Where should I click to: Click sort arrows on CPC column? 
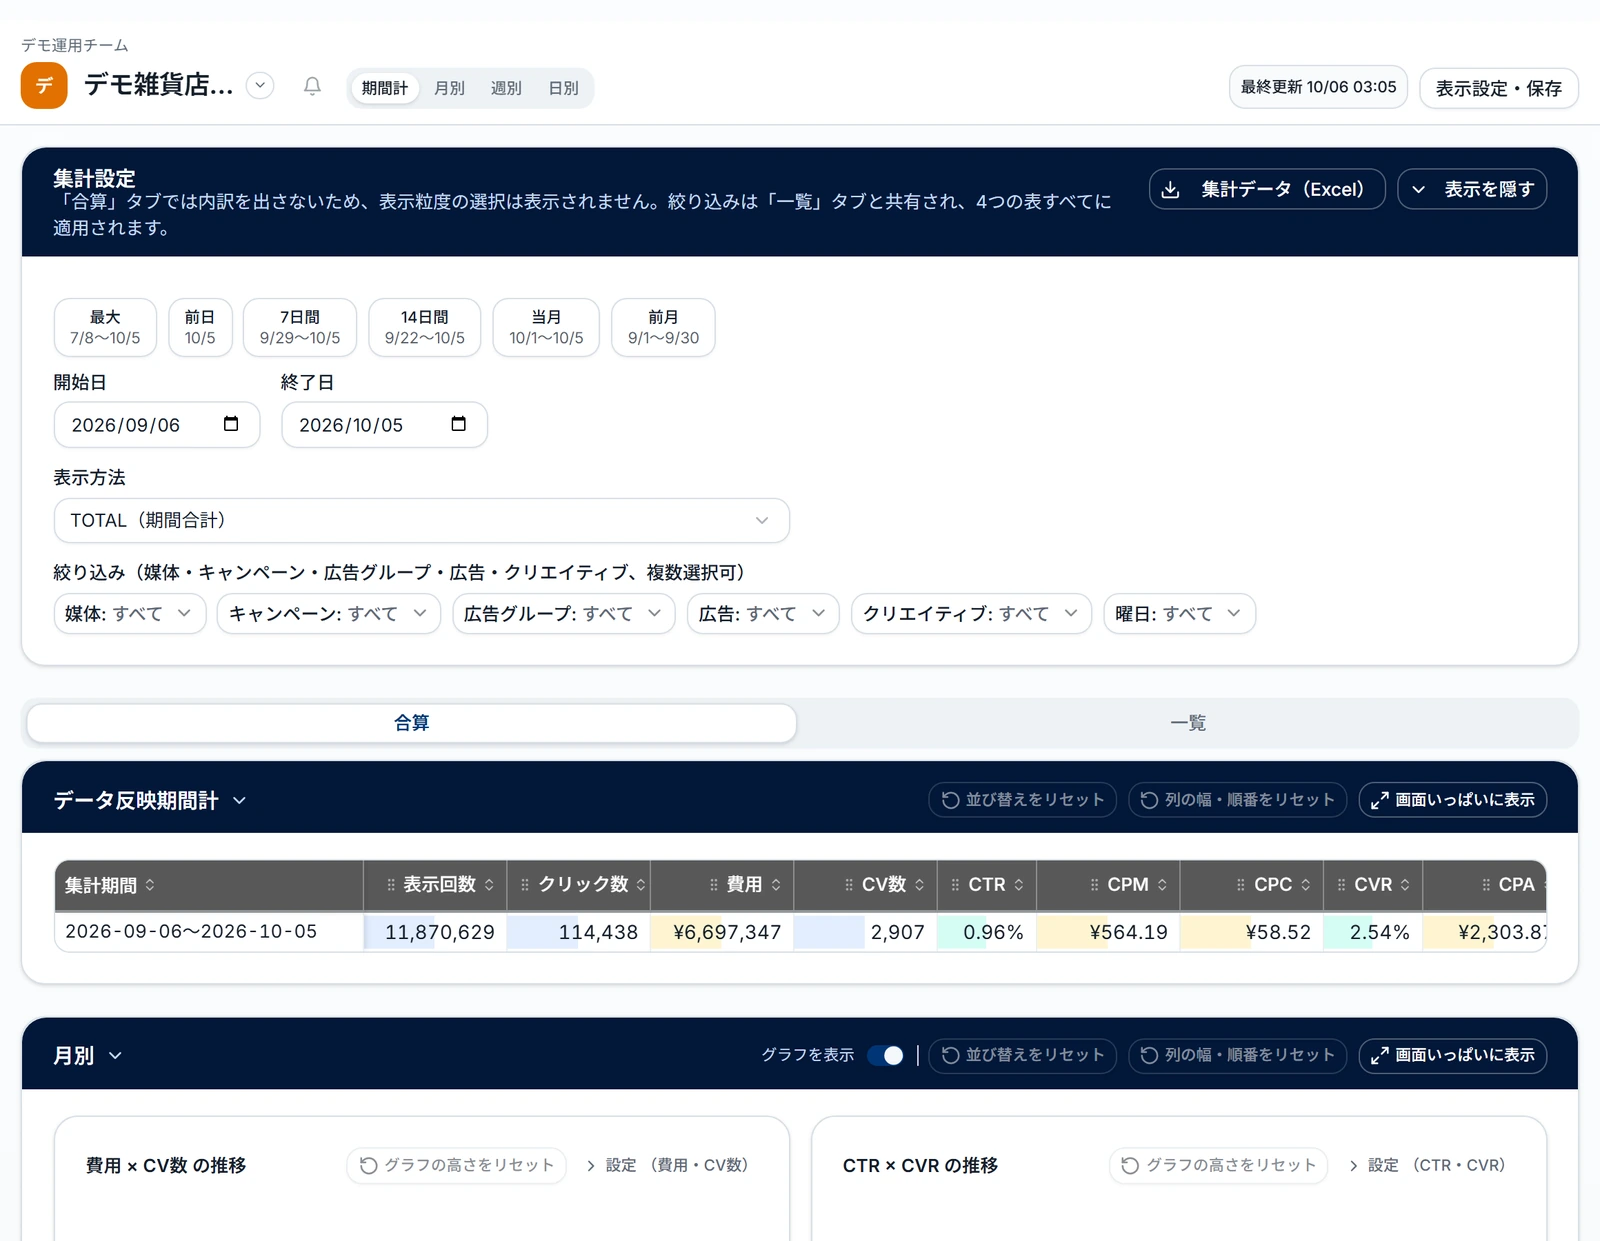(x=1306, y=885)
